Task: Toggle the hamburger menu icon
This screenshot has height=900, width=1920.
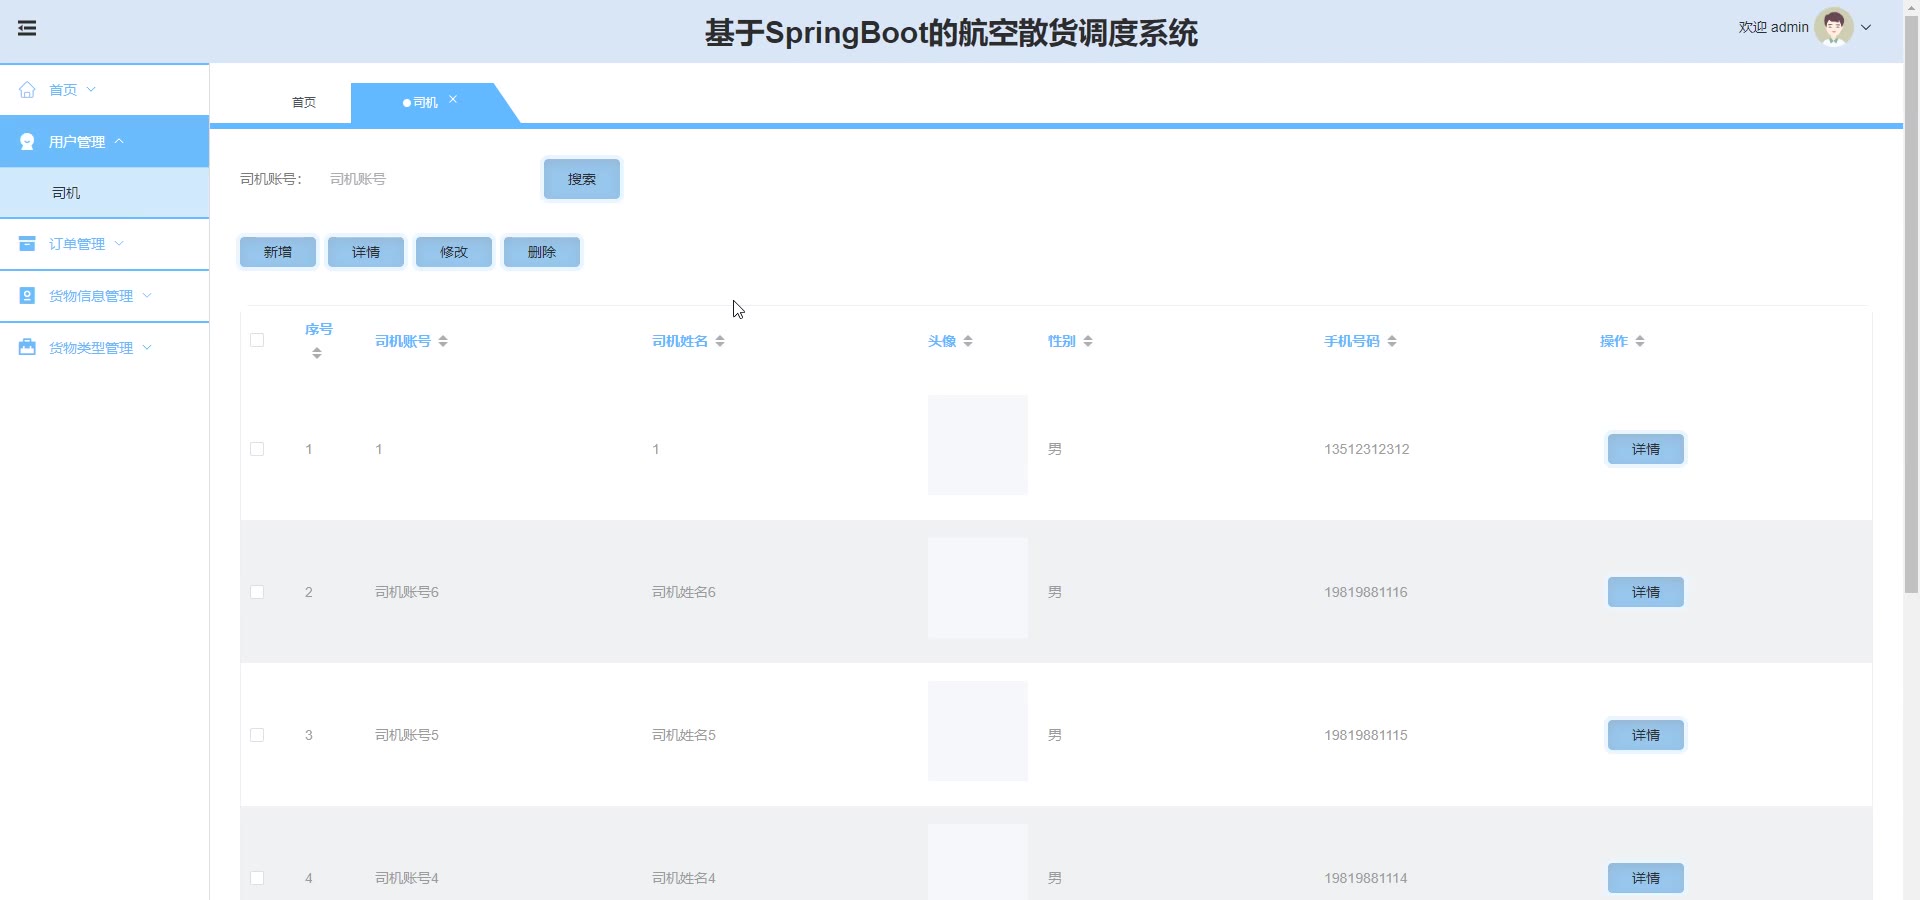Action: [x=27, y=28]
